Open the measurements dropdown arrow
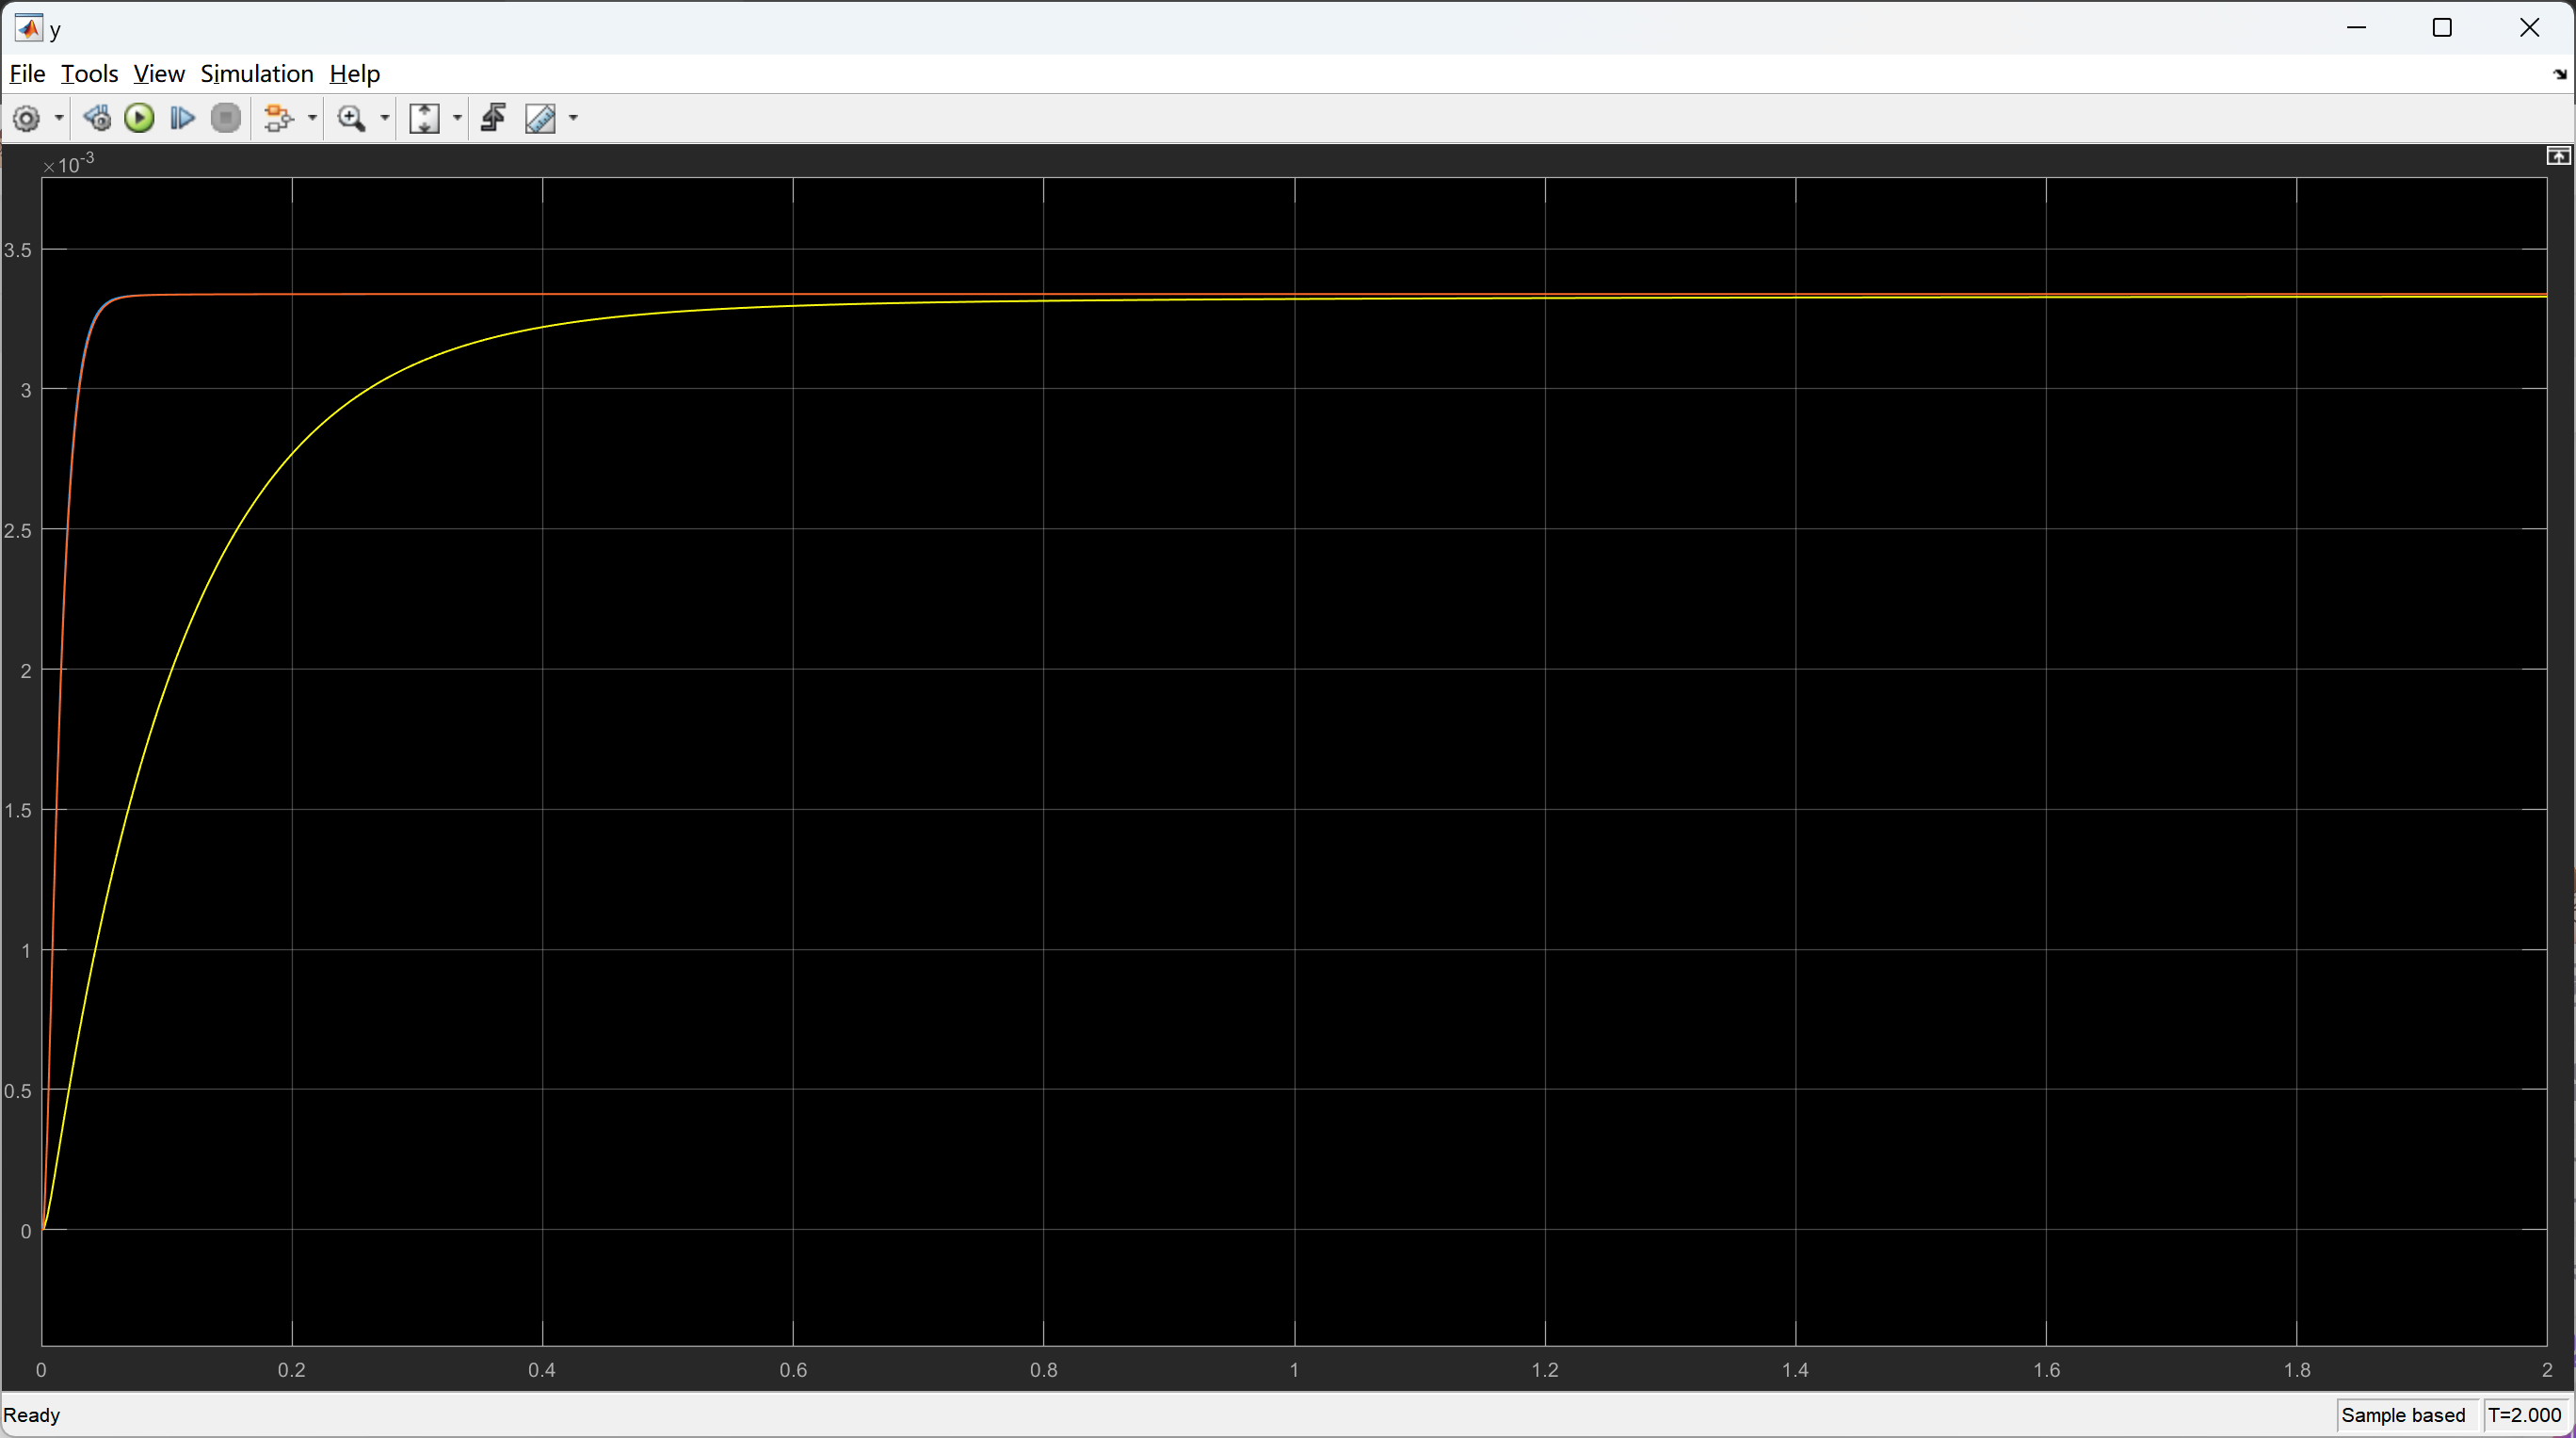This screenshot has width=2576, height=1438. point(573,119)
